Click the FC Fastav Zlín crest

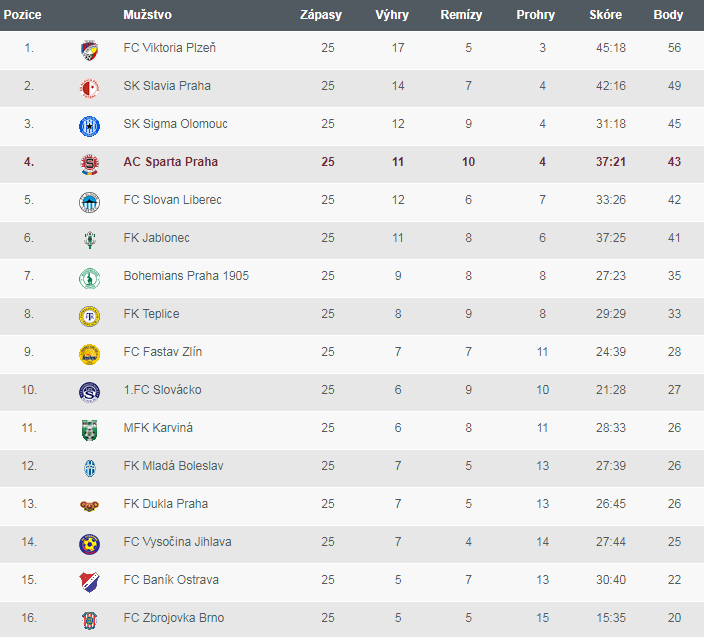[89, 354]
